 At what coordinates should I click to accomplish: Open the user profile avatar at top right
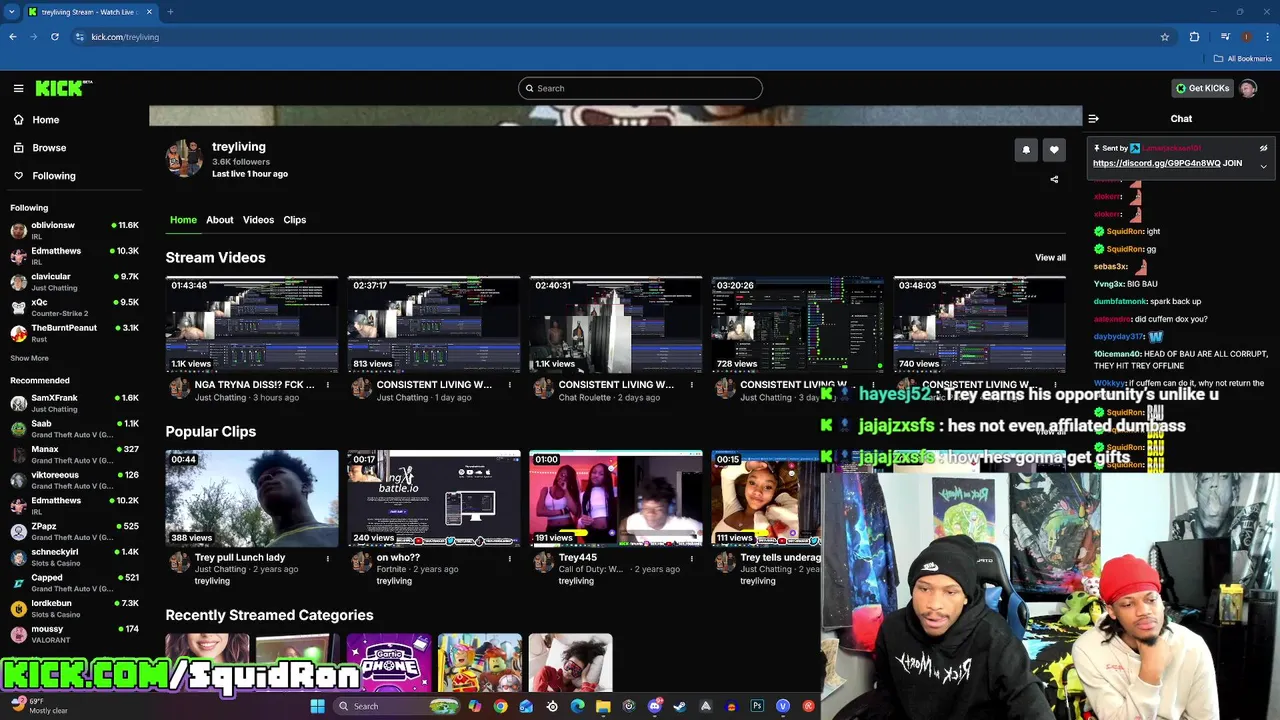tap(1248, 88)
